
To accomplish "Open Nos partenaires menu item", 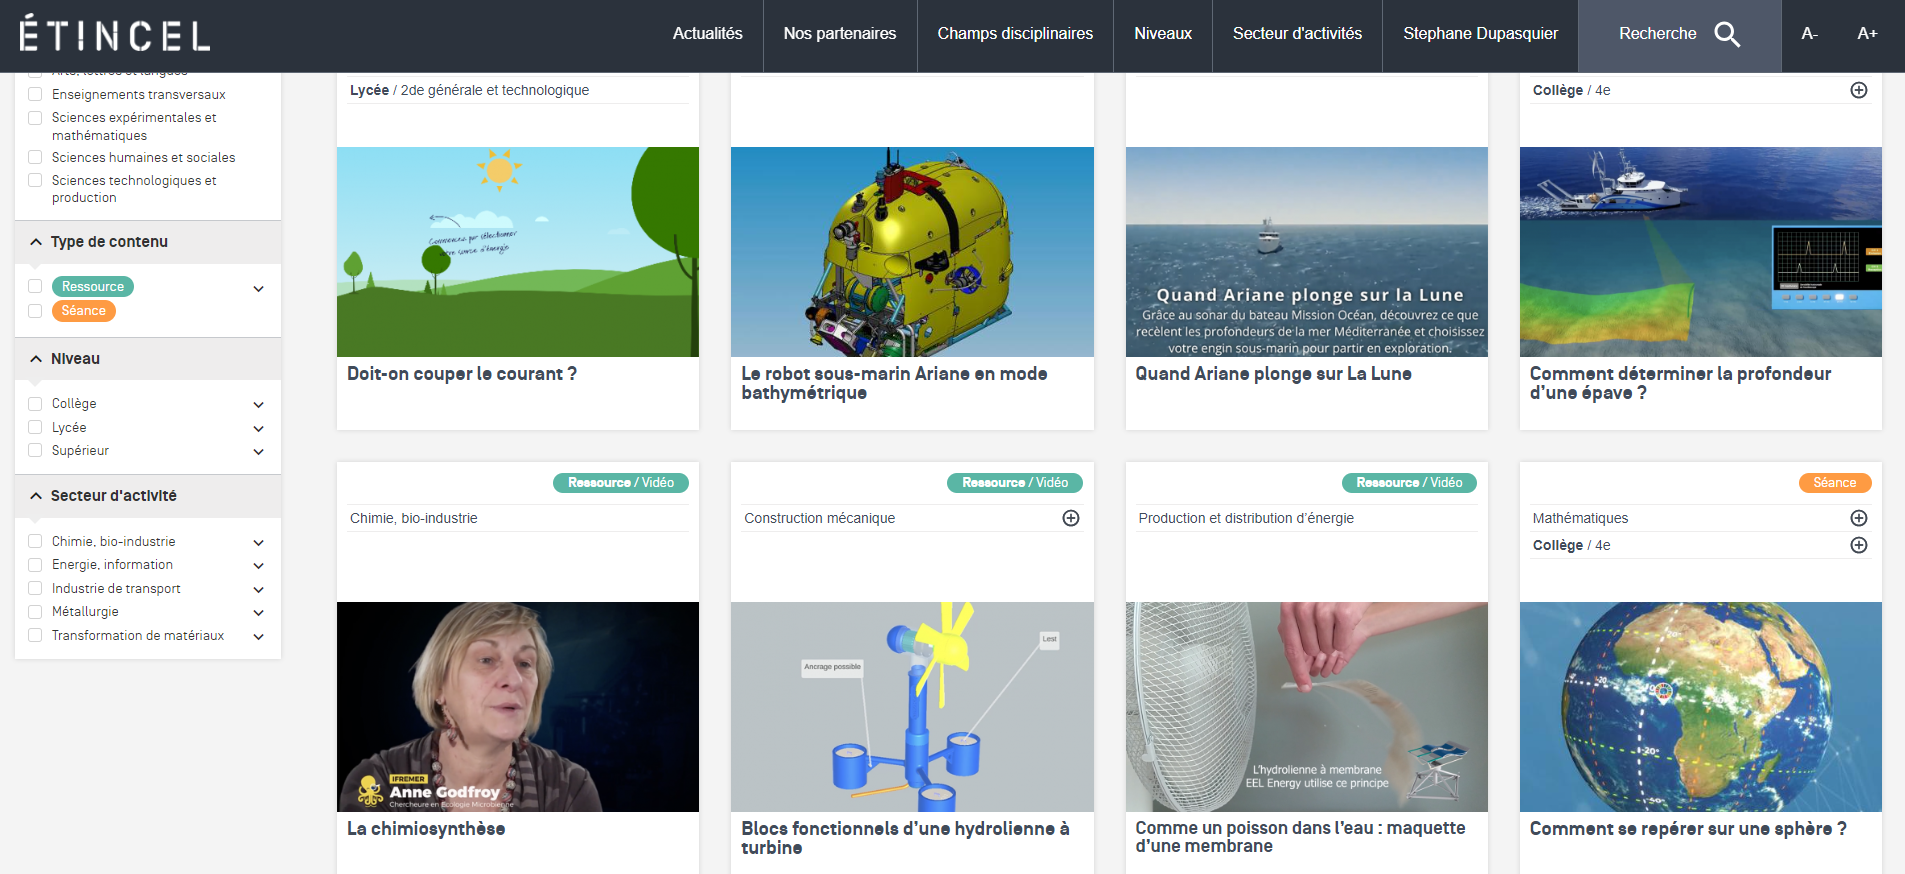I will point(839,34).
